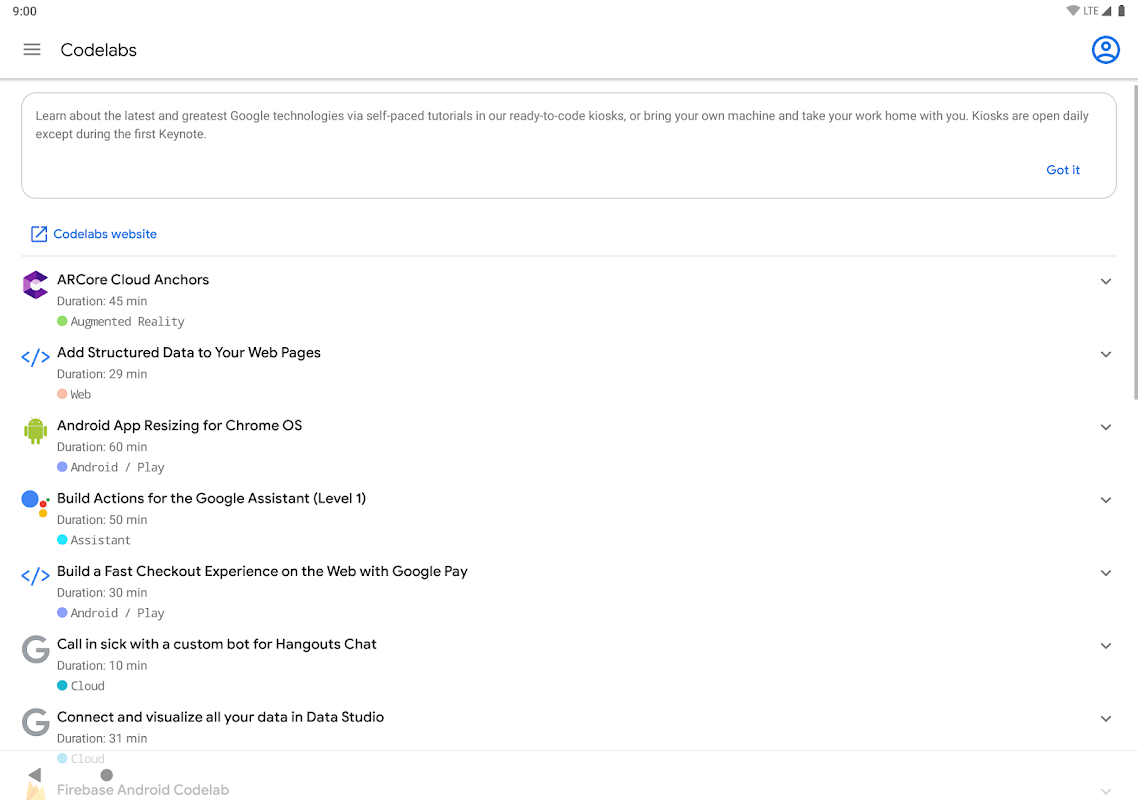
Task: Click the code icon for Fast Checkout Experience
Action: click(35, 576)
